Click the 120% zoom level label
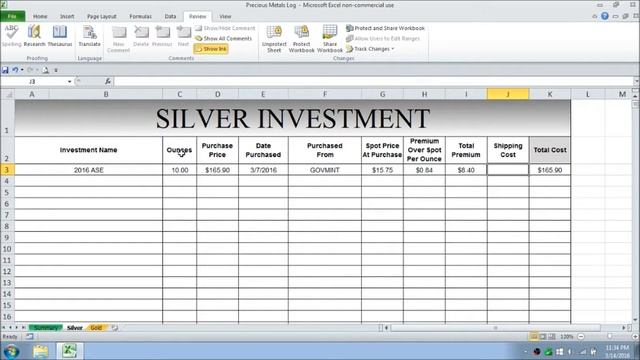The height and width of the screenshot is (360, 640). click(x=567, y=337)
